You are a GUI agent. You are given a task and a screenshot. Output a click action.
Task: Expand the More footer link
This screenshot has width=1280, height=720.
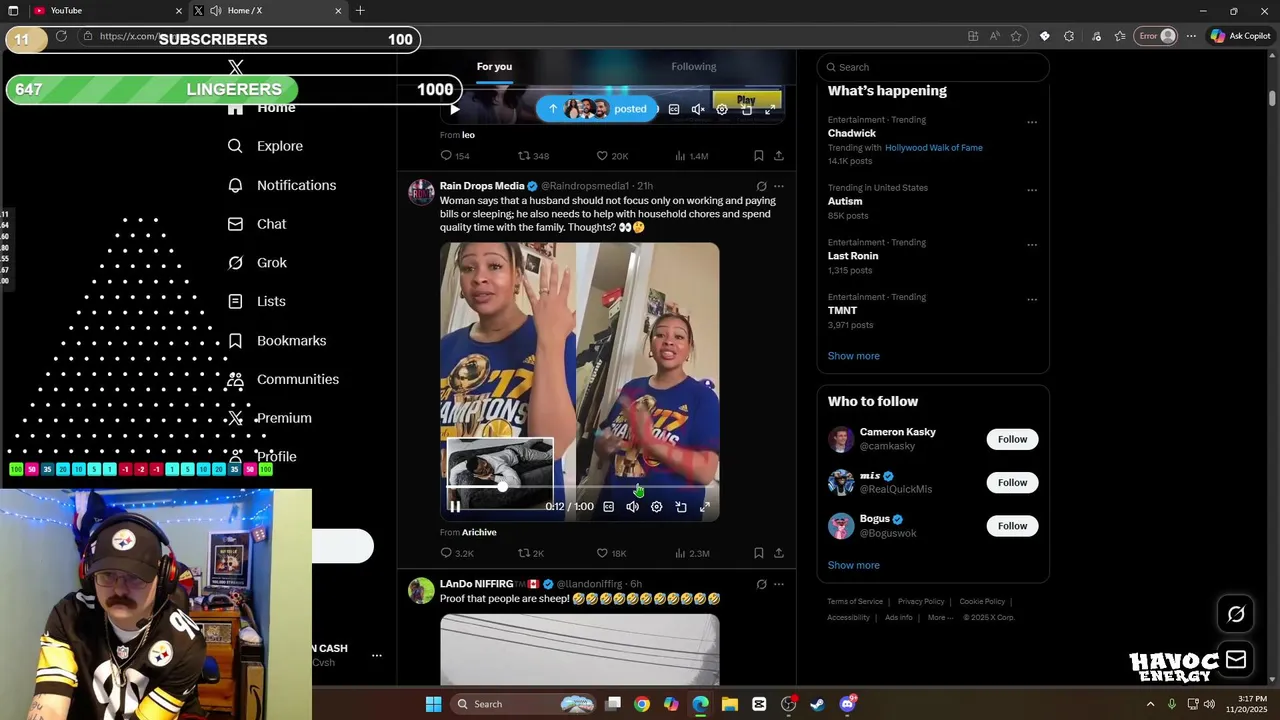pyautogui.click(x=940, y=617)
